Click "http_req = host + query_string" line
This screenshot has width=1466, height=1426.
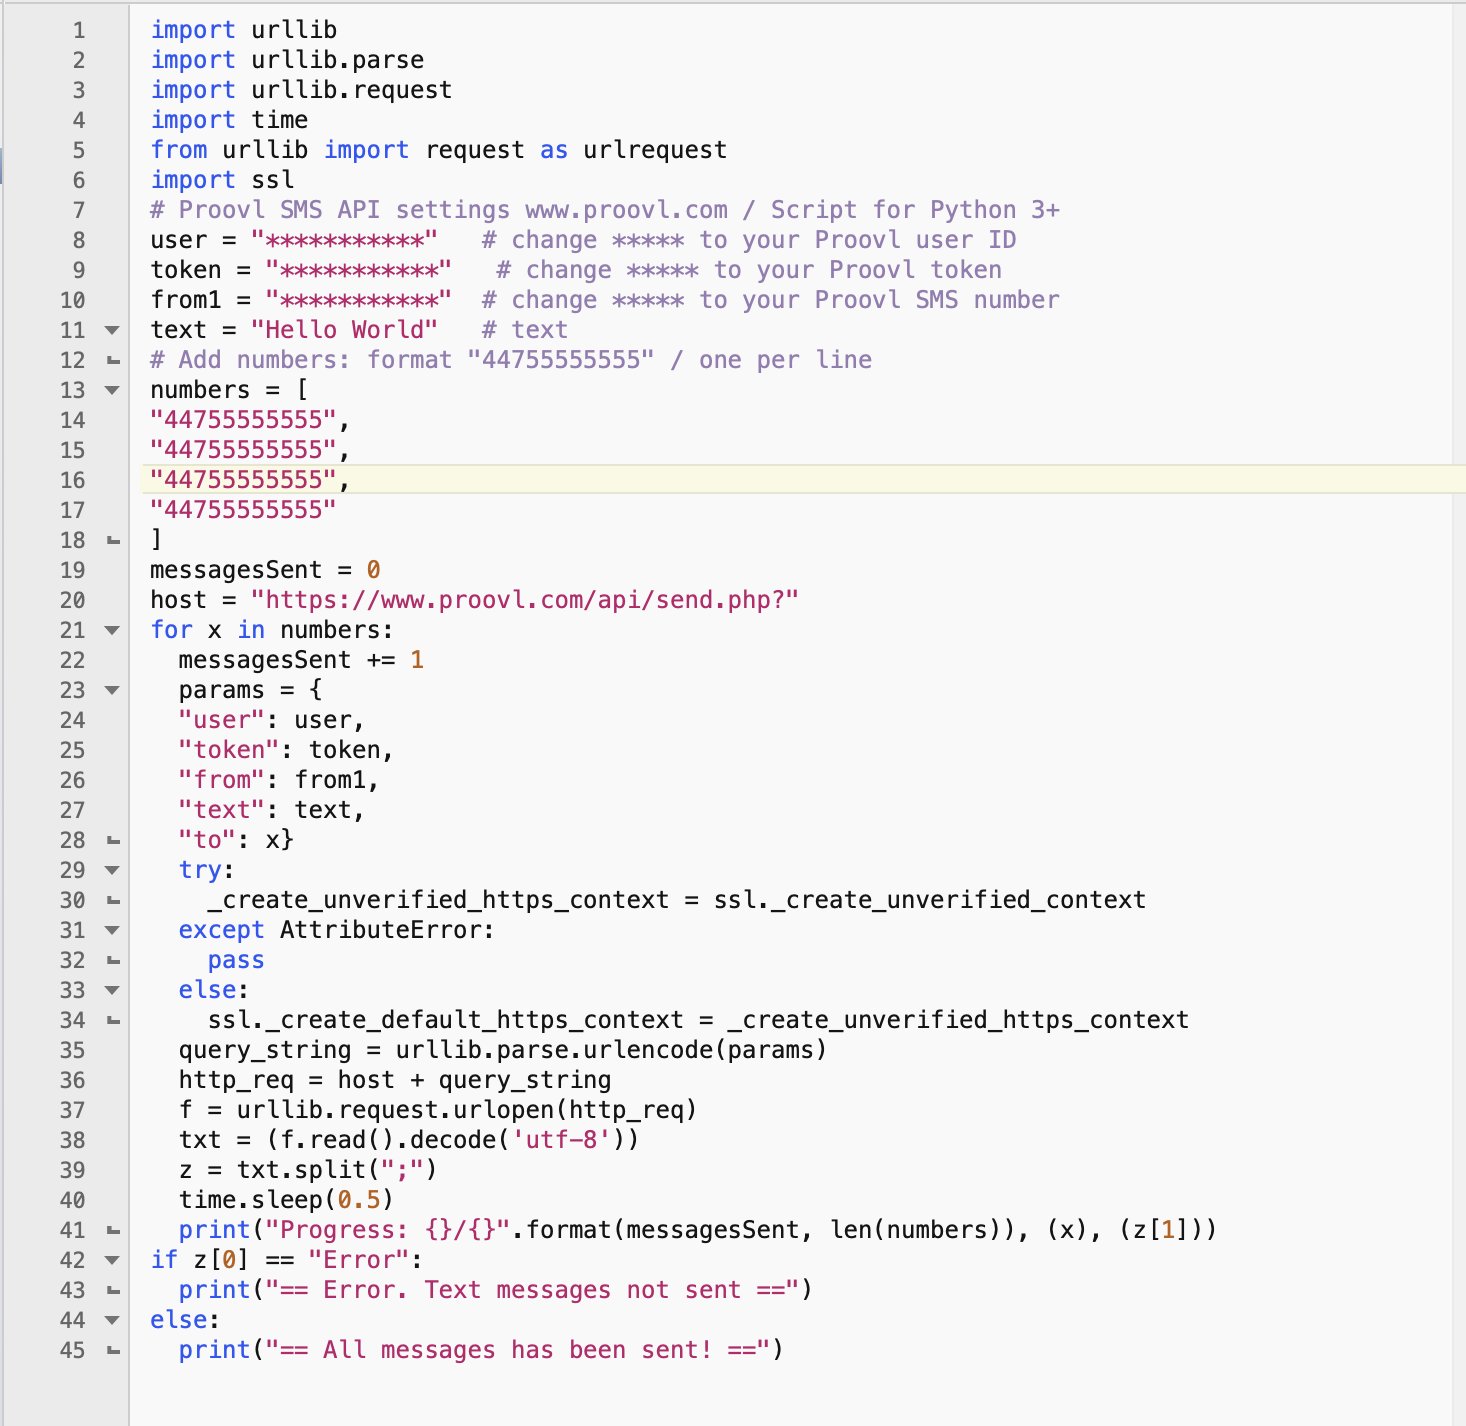(x=395, y=1080)
